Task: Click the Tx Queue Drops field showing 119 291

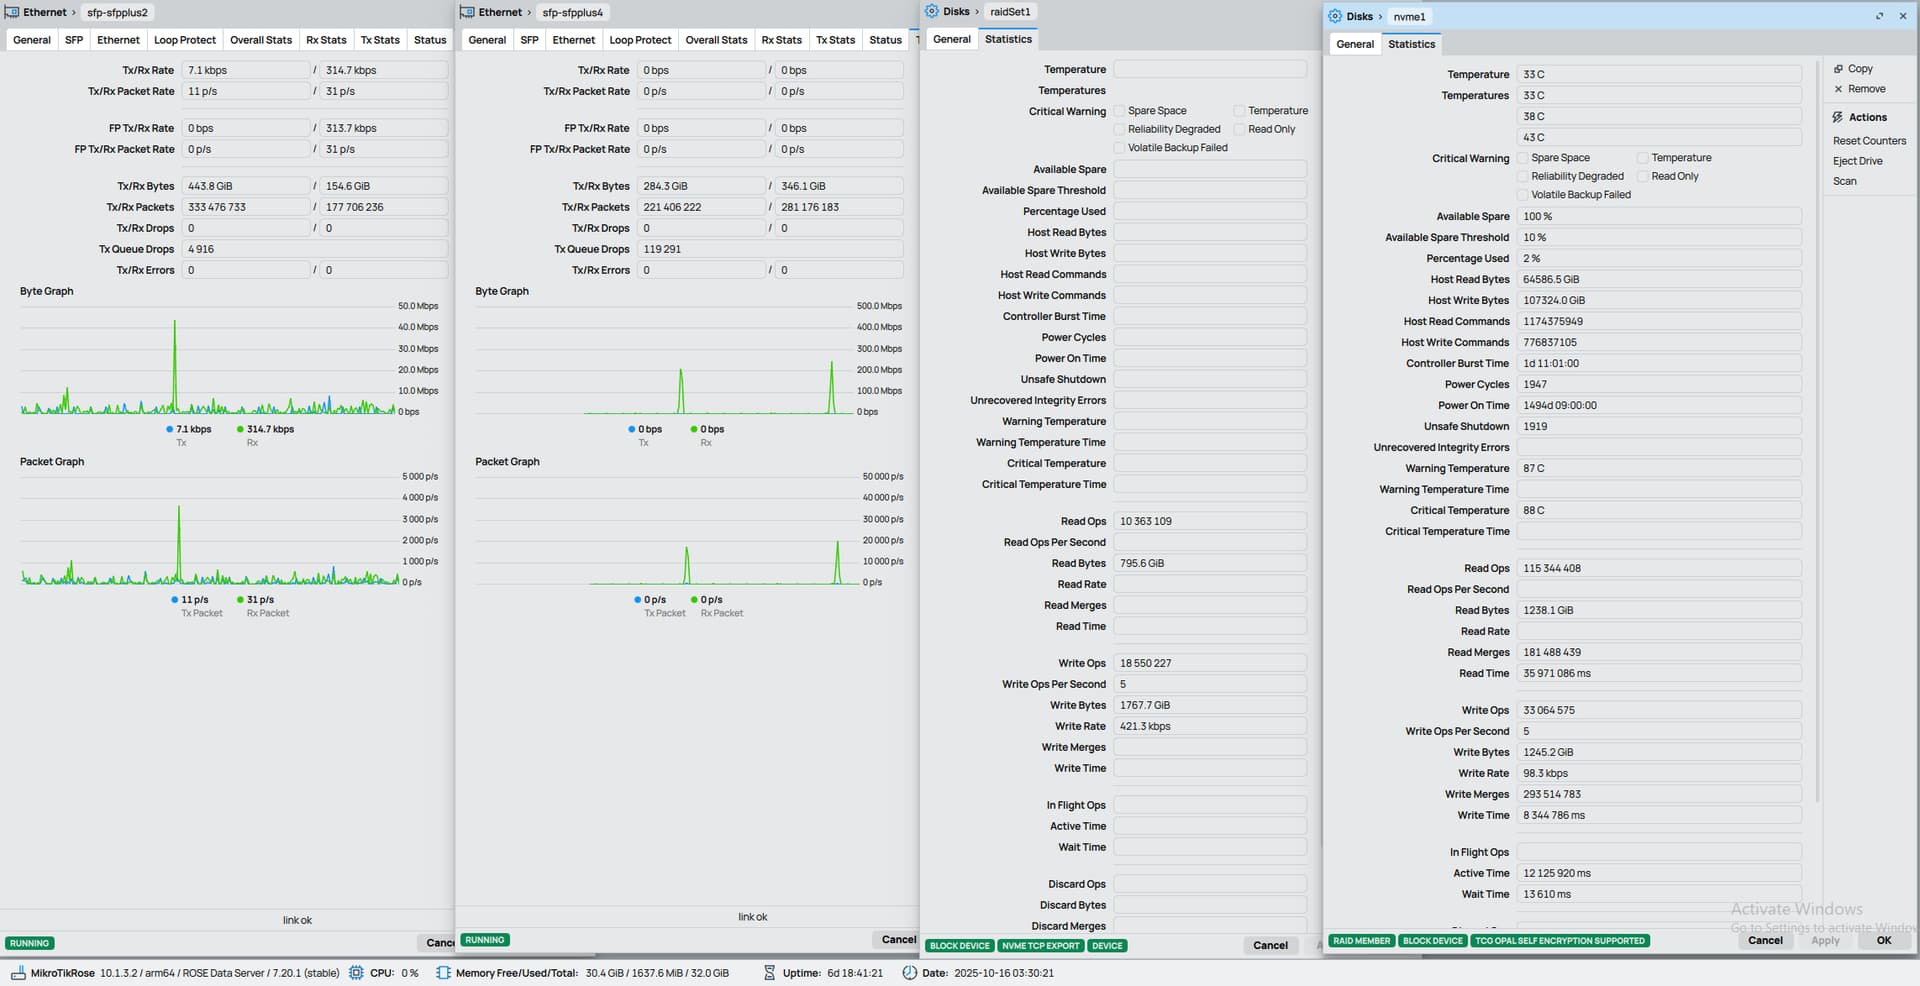Action: pyautogui.click(x=770, y=249)
